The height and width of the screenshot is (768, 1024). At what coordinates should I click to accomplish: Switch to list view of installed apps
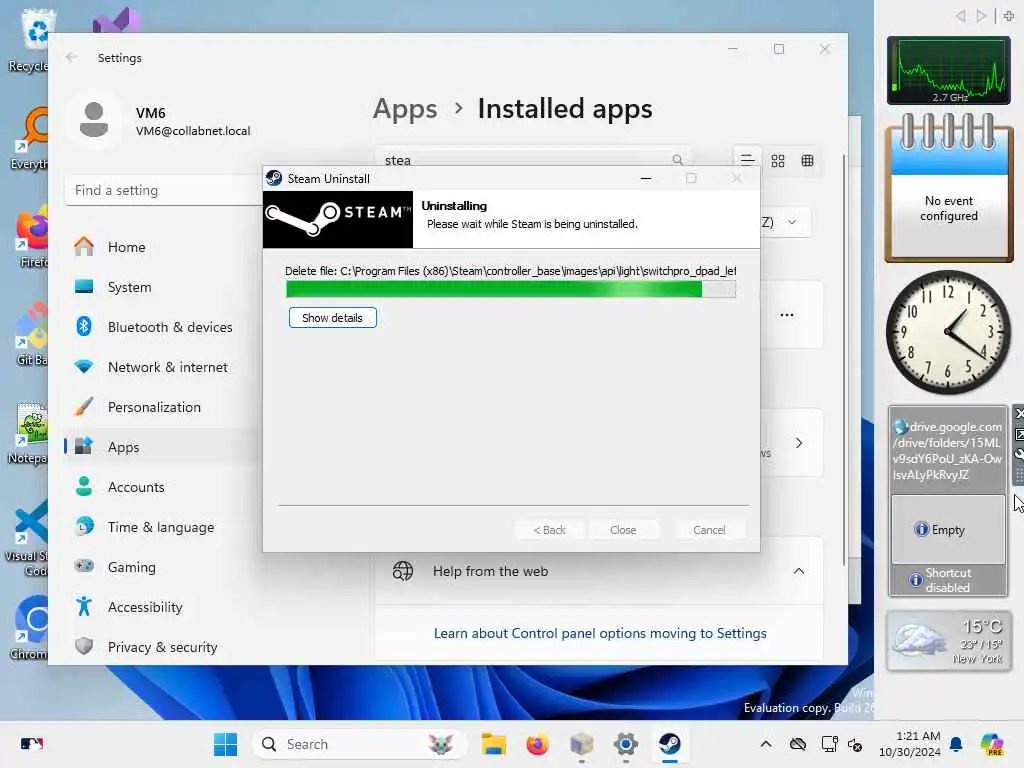click(x=747, y=160)
